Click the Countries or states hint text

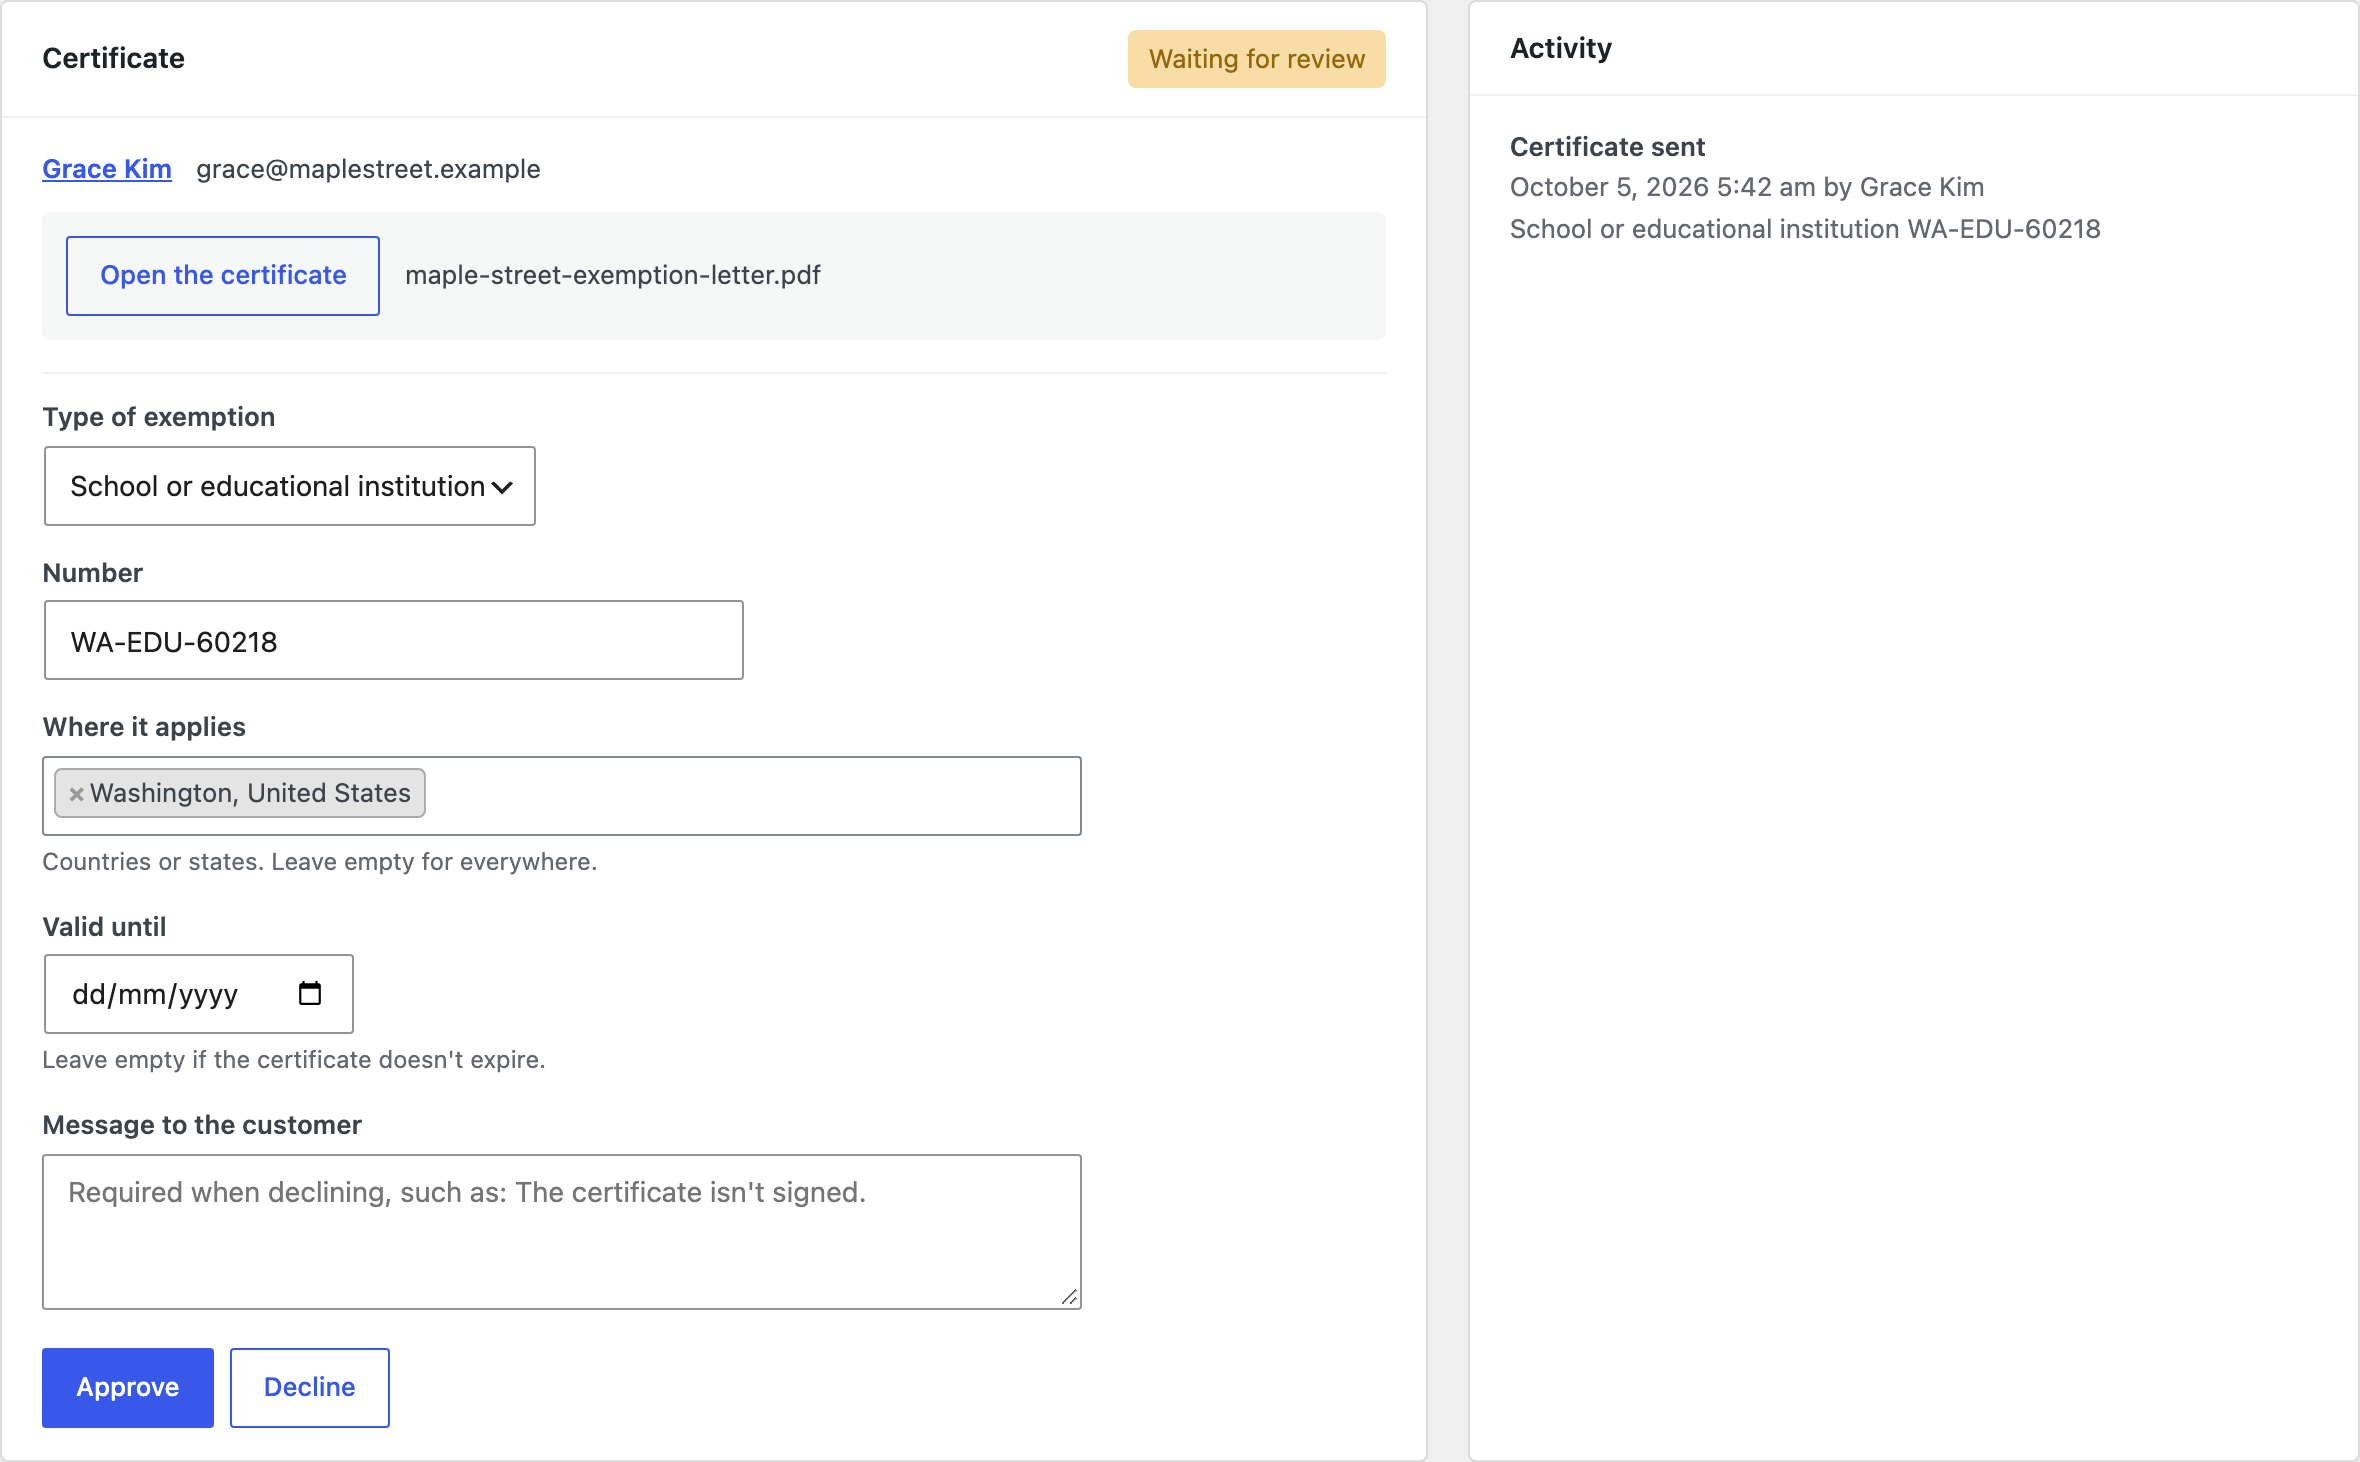[320, 862]
